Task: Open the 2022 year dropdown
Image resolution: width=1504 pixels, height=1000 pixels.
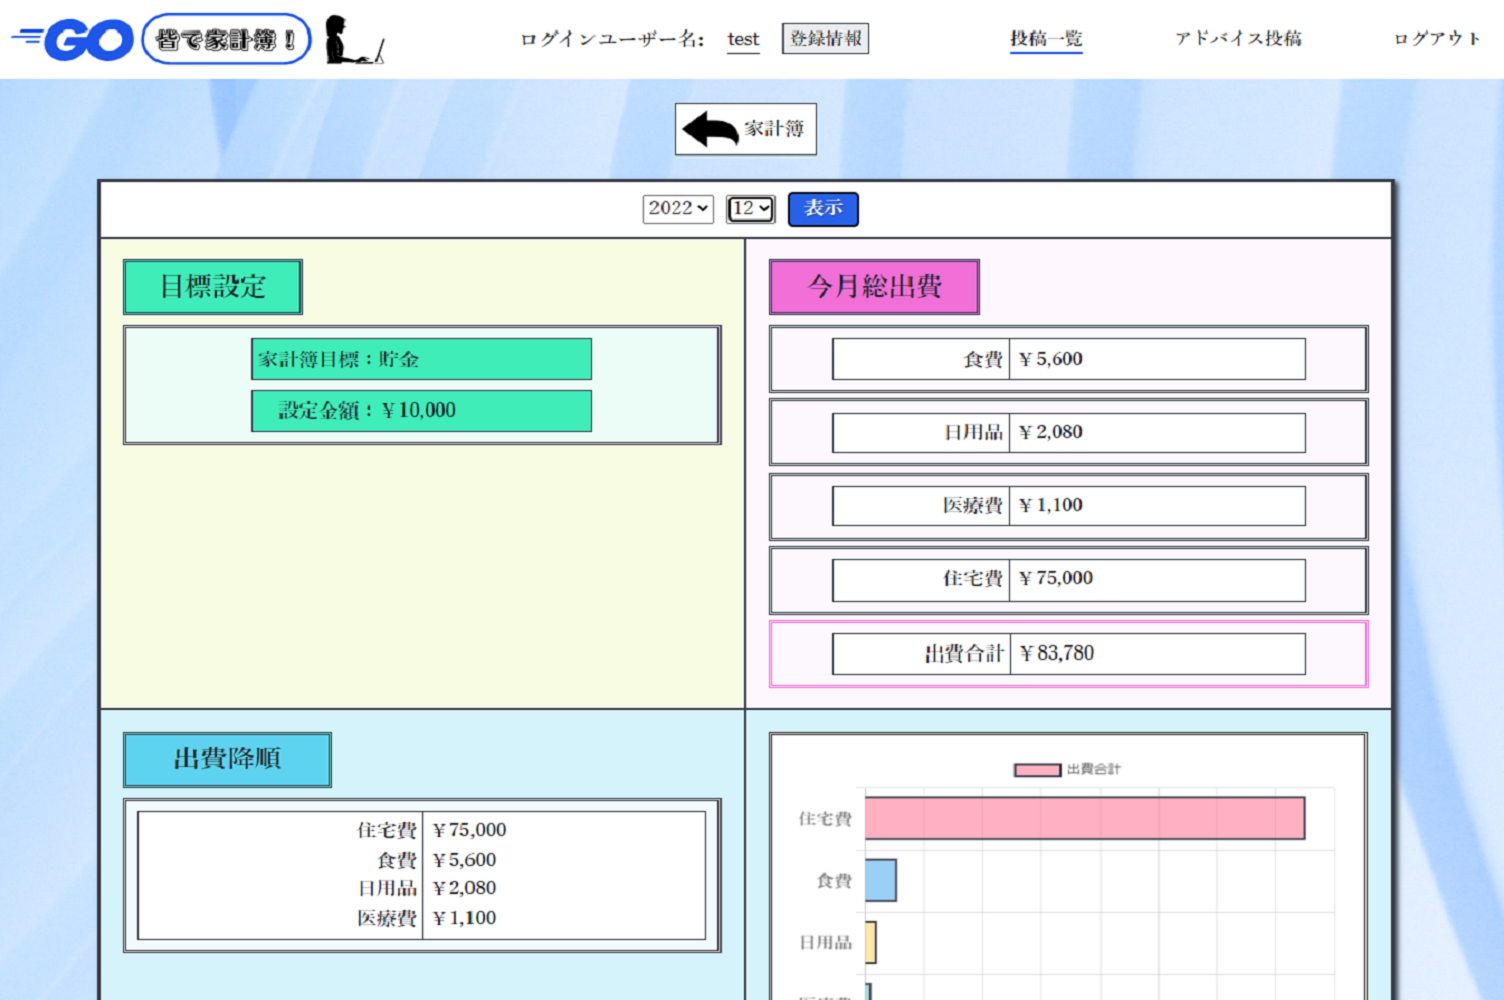Action: 678,208
